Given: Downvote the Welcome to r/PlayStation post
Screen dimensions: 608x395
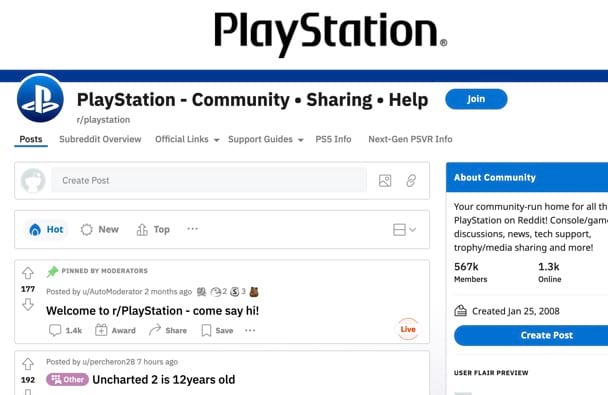Looking at the screenshot, I should (28, 305).
